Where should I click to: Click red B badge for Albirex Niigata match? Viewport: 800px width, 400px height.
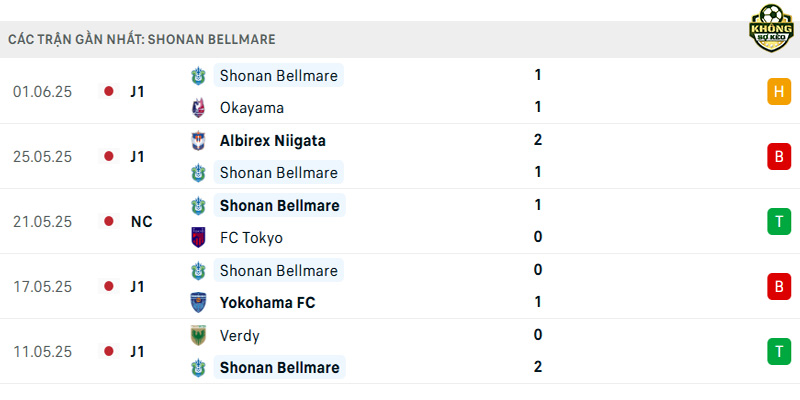(x=779, y=157)
